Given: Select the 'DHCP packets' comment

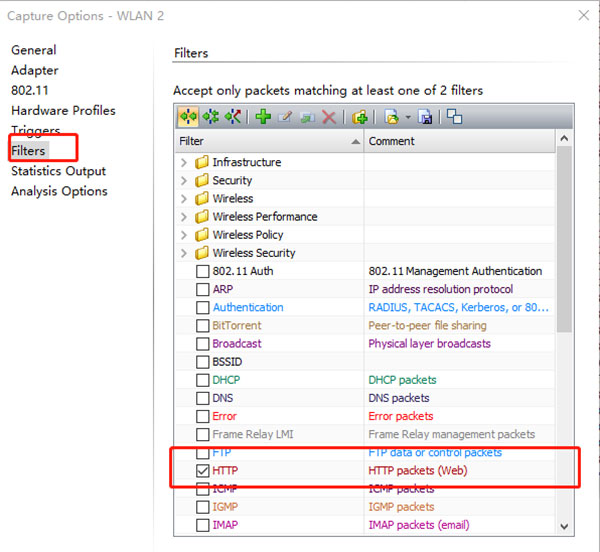Looking at the screenshot, I should point(402,380).
